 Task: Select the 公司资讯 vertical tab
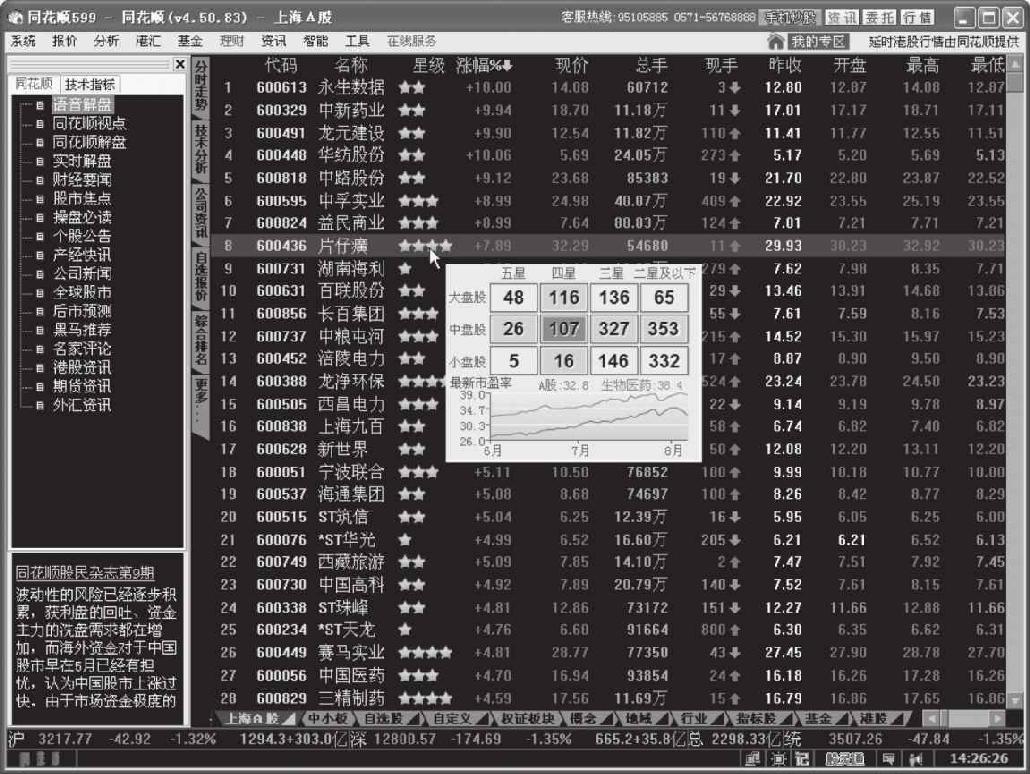pyautogui.click(x=200, y=213)
